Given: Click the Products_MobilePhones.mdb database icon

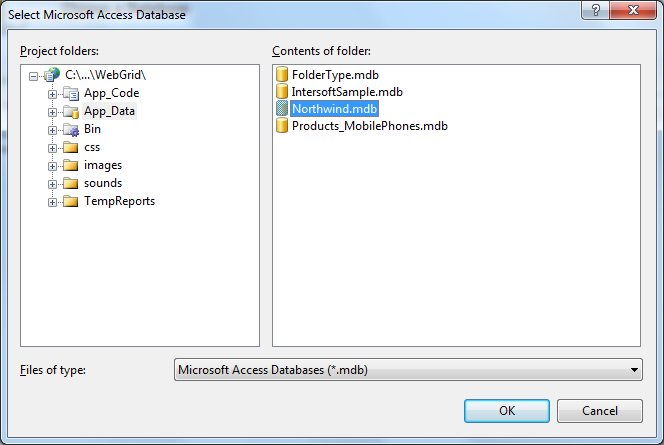Looking at the screenshot, I should click(x=282, y=126).
